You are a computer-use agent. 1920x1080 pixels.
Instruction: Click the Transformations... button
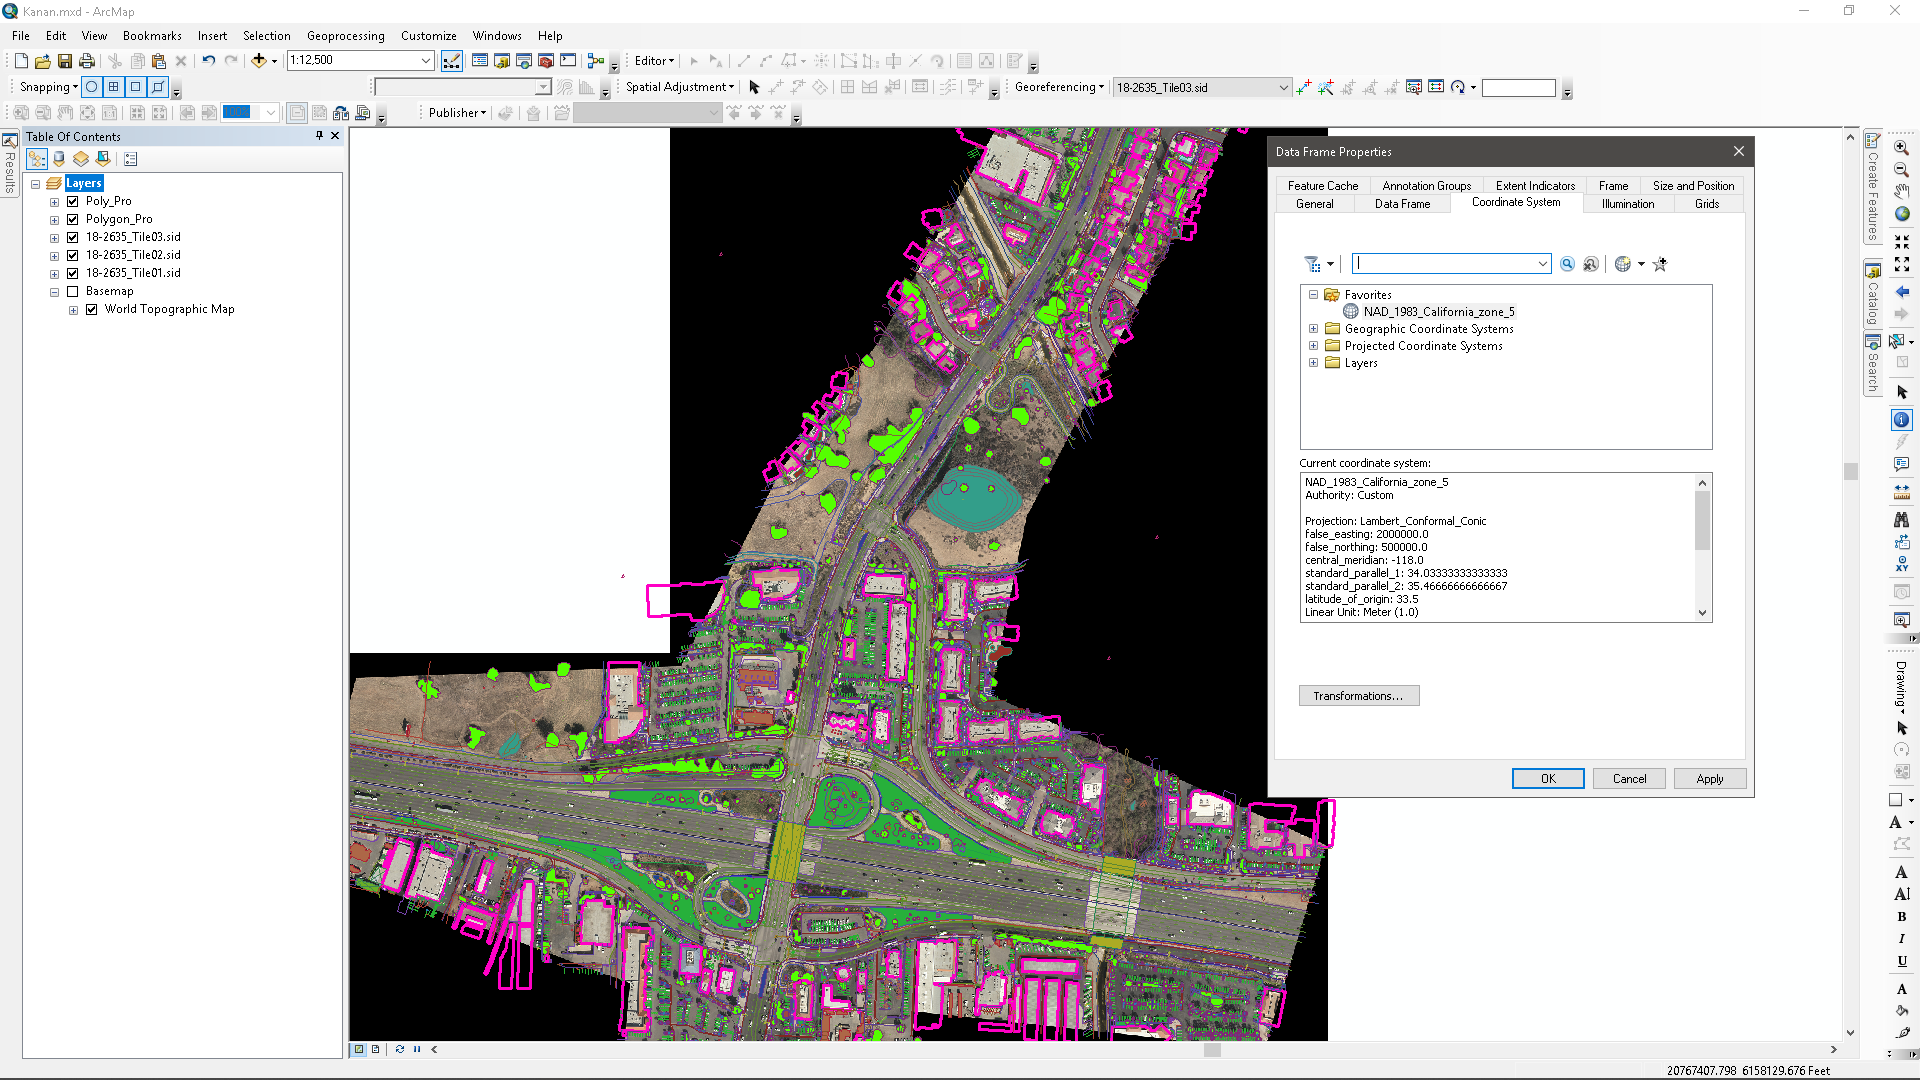pyautogui.click(x=1358, y=696)
